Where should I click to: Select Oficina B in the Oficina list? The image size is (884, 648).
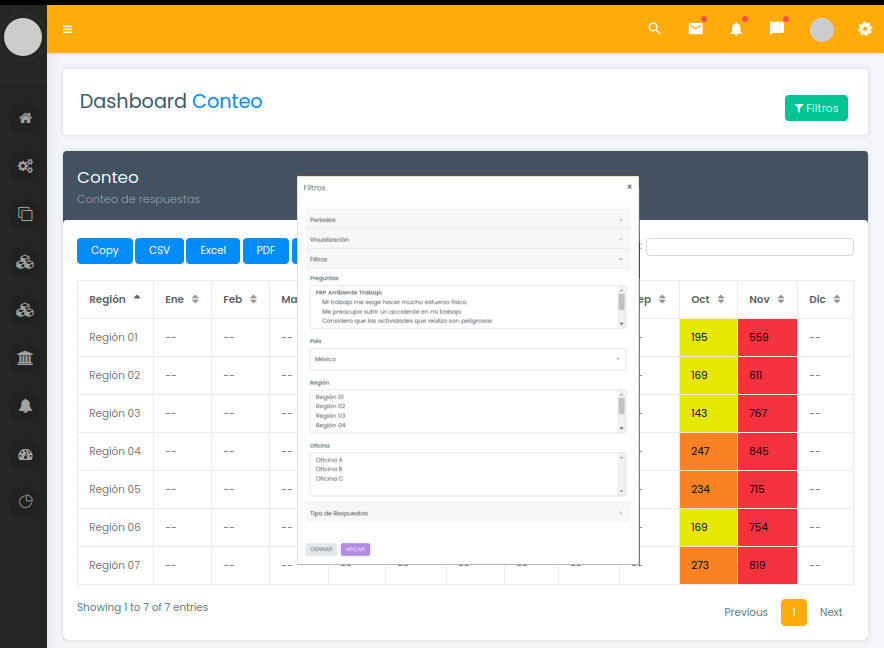pos(329,469)
